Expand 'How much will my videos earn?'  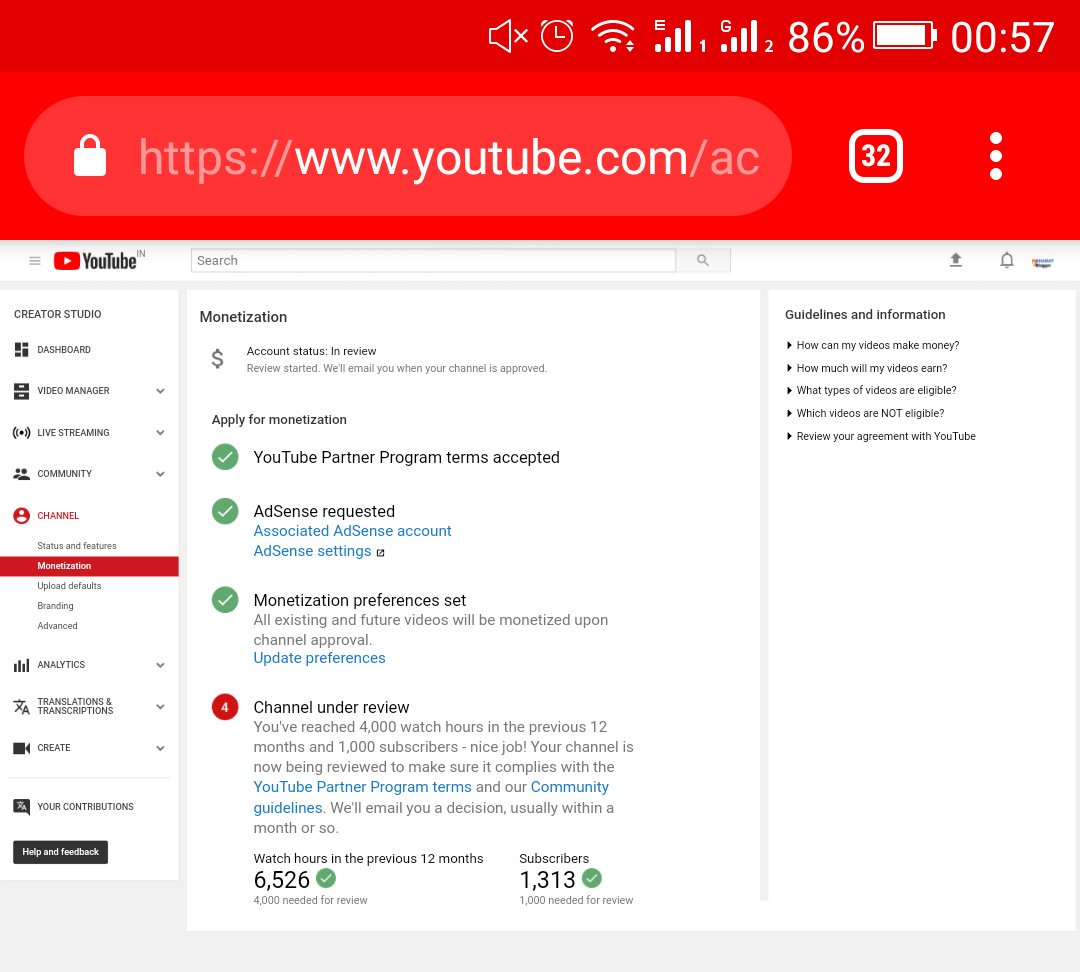tap(866, 368)
